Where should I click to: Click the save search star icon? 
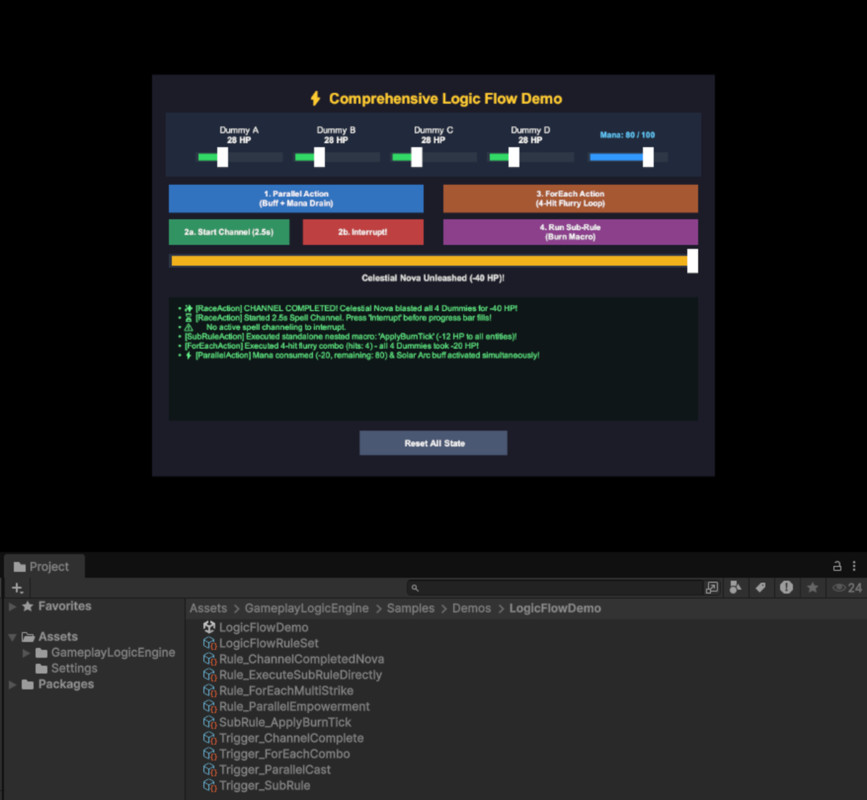[812, 587]
